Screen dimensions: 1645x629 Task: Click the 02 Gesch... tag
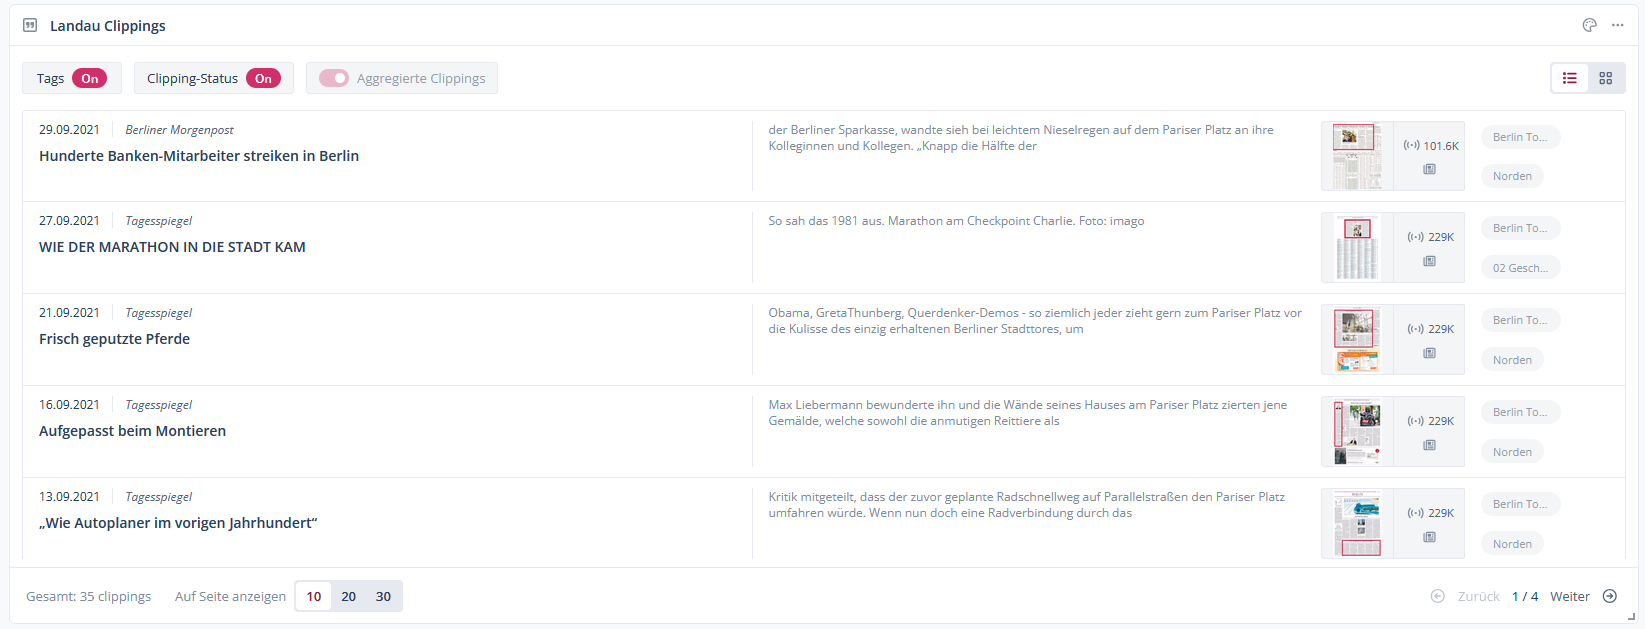1519,268
